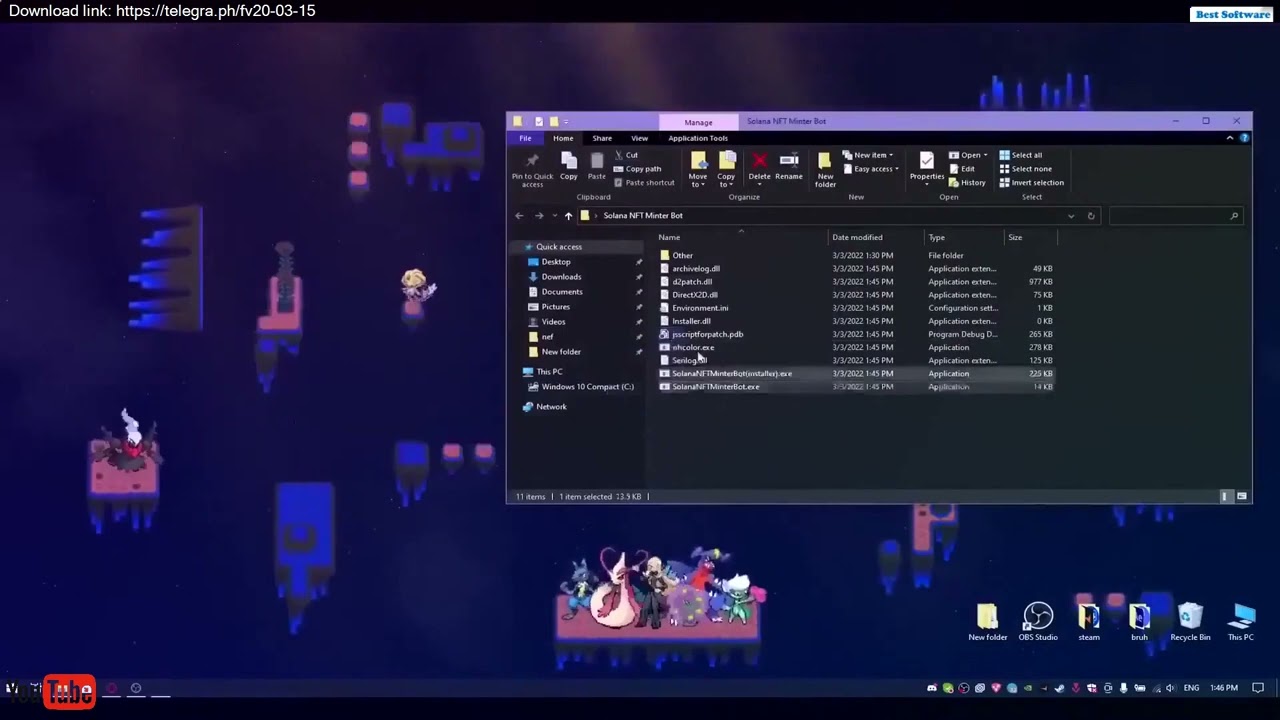Cut the selected file

[626, 155]
